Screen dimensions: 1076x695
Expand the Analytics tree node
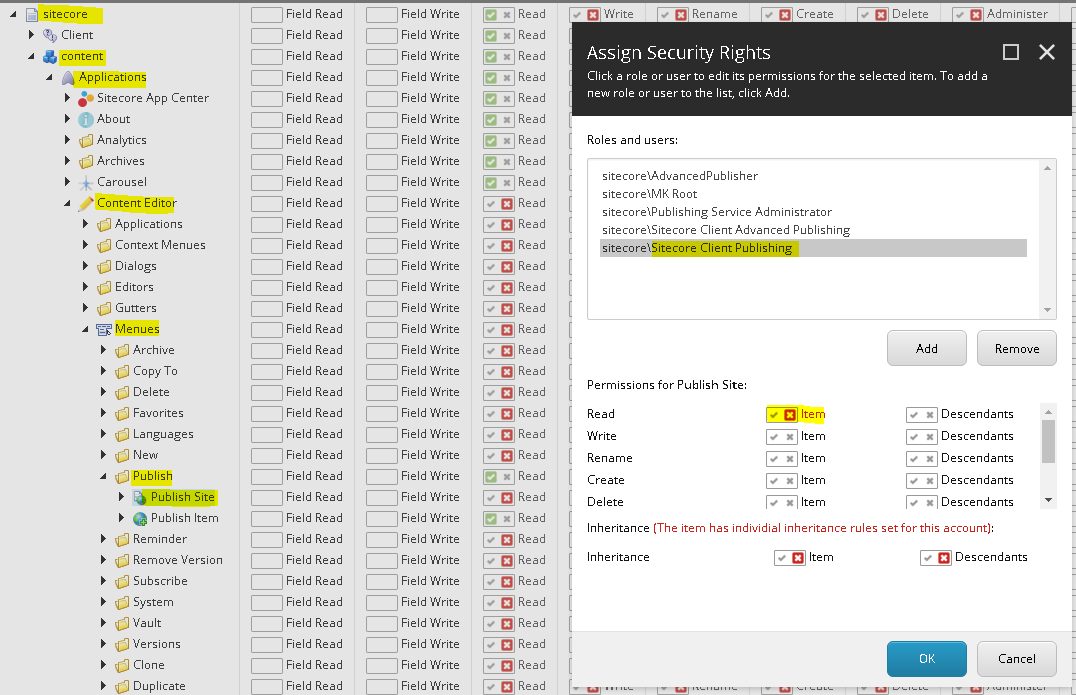67,140
